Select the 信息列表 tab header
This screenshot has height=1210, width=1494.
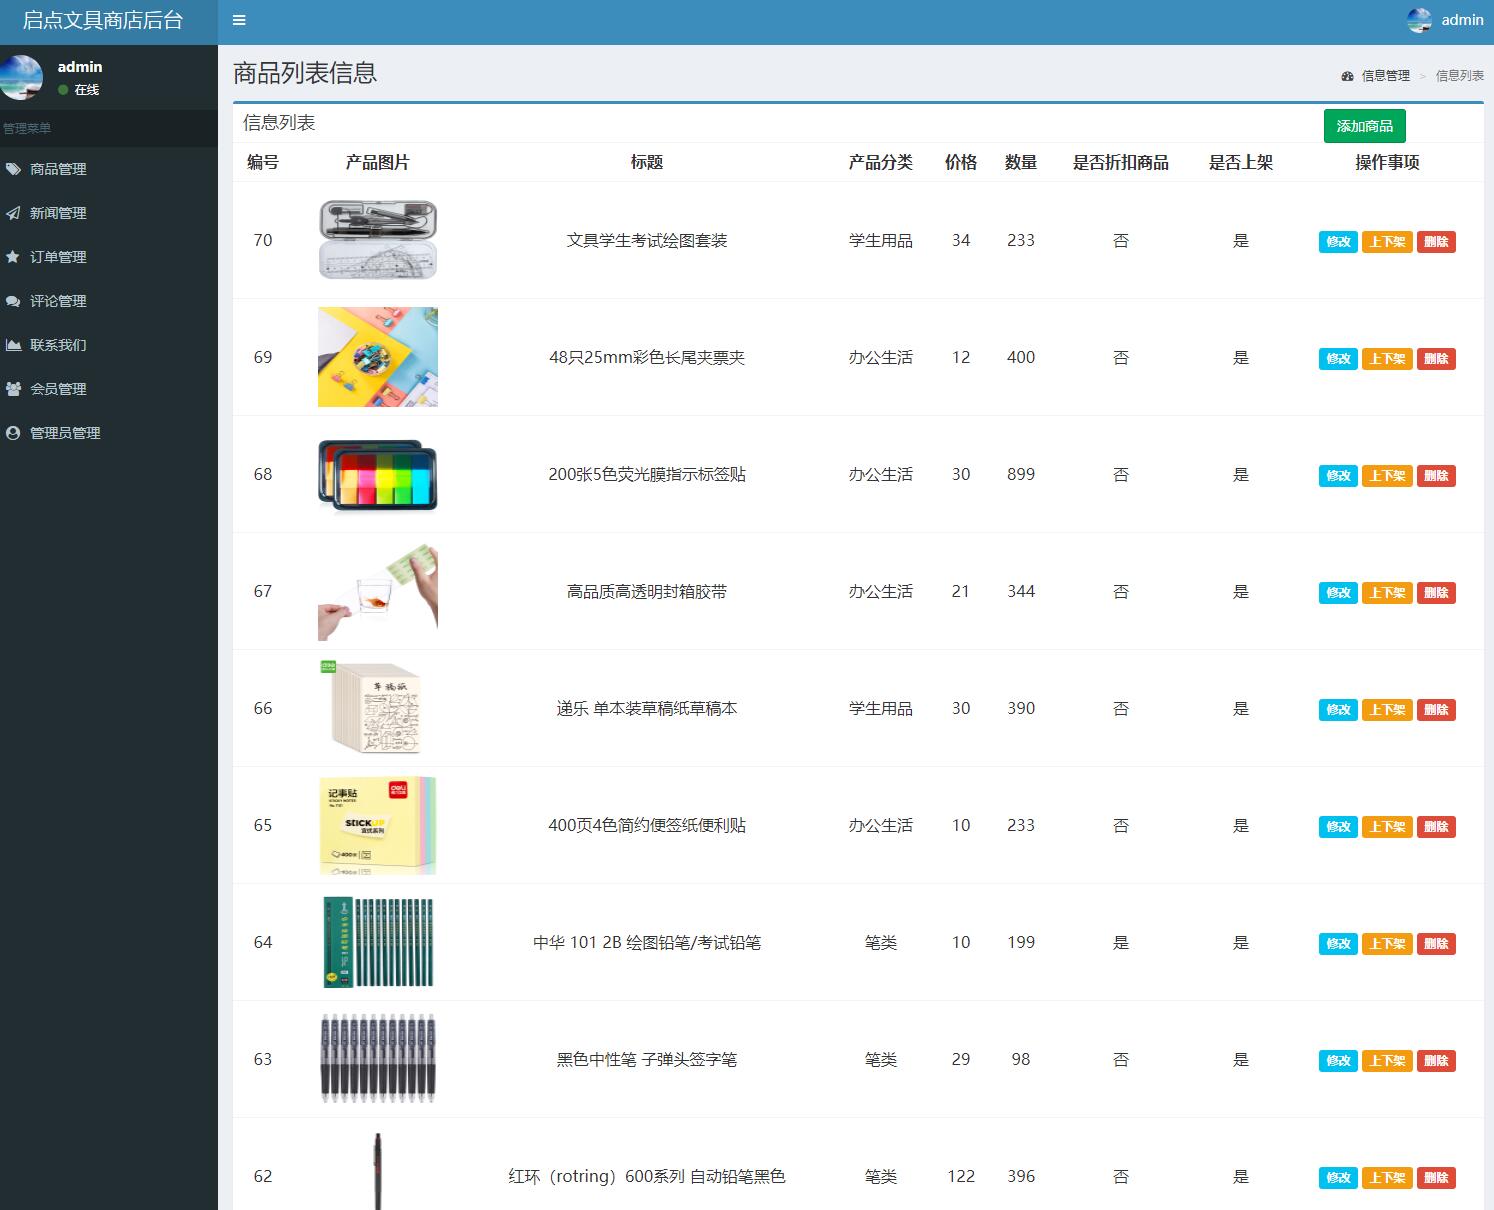click(278, 122)
